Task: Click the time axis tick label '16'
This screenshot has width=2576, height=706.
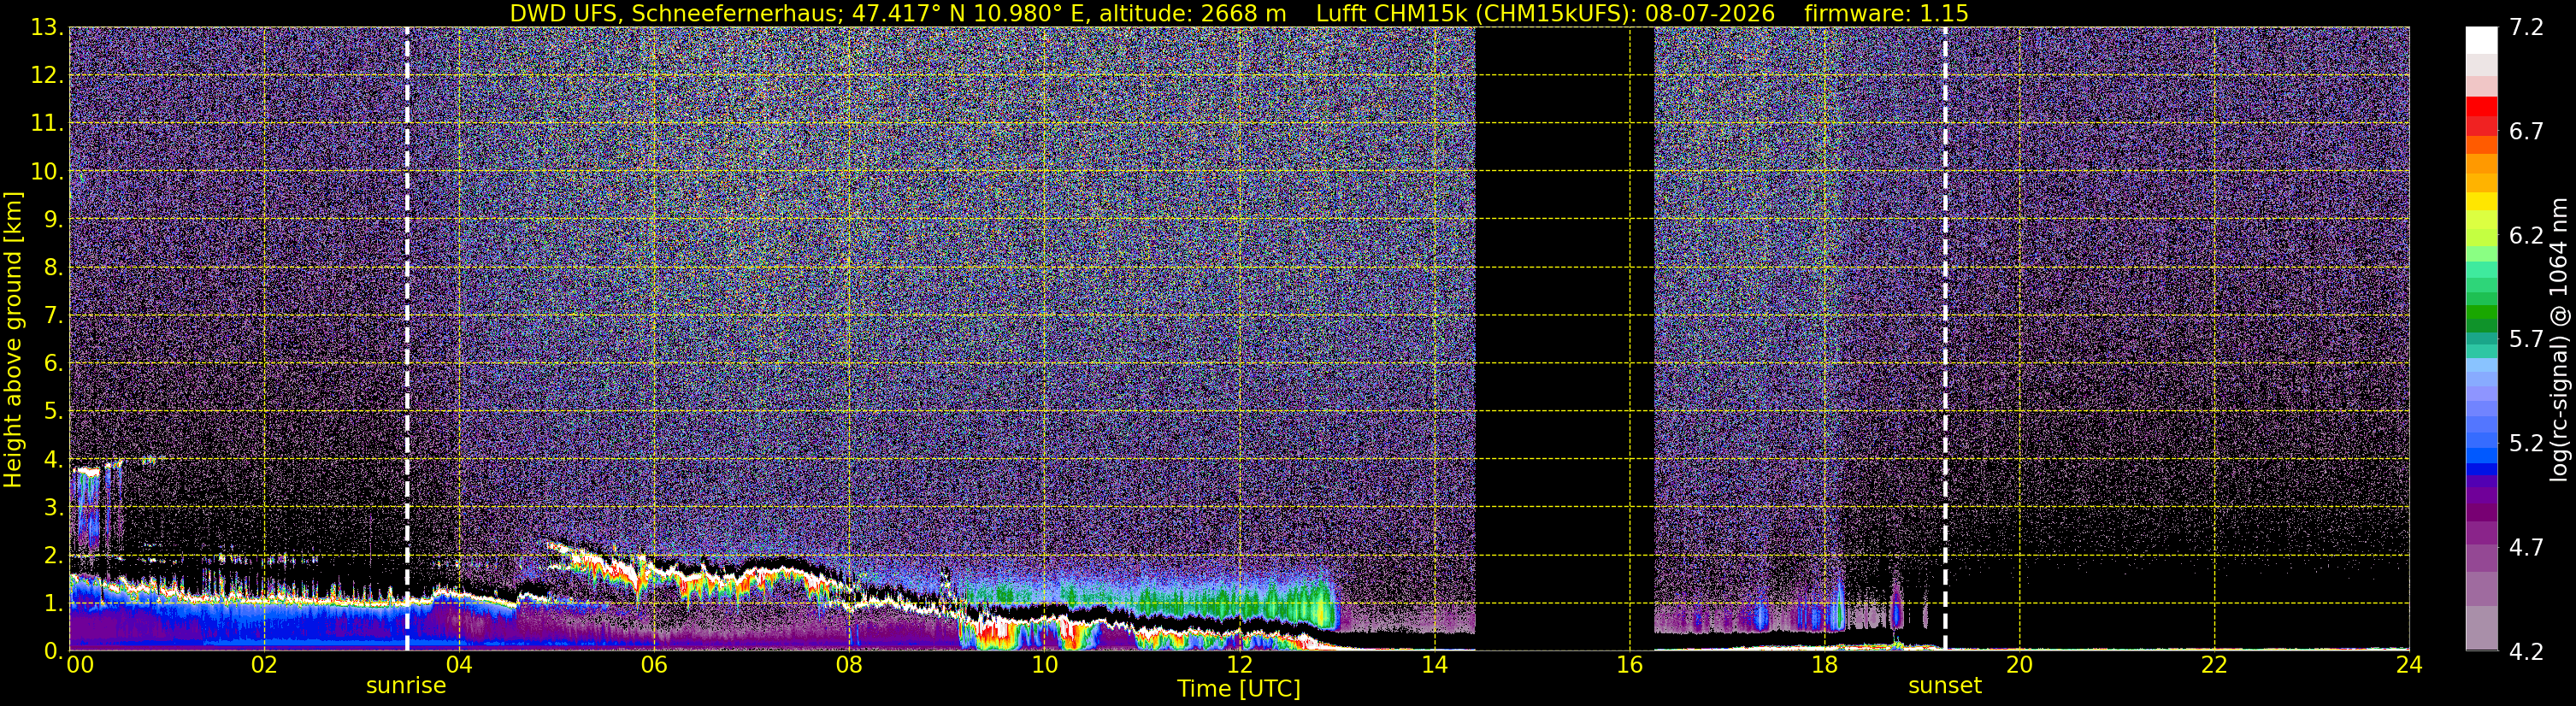Action: pyautogui.click(x=1629, y=665)
